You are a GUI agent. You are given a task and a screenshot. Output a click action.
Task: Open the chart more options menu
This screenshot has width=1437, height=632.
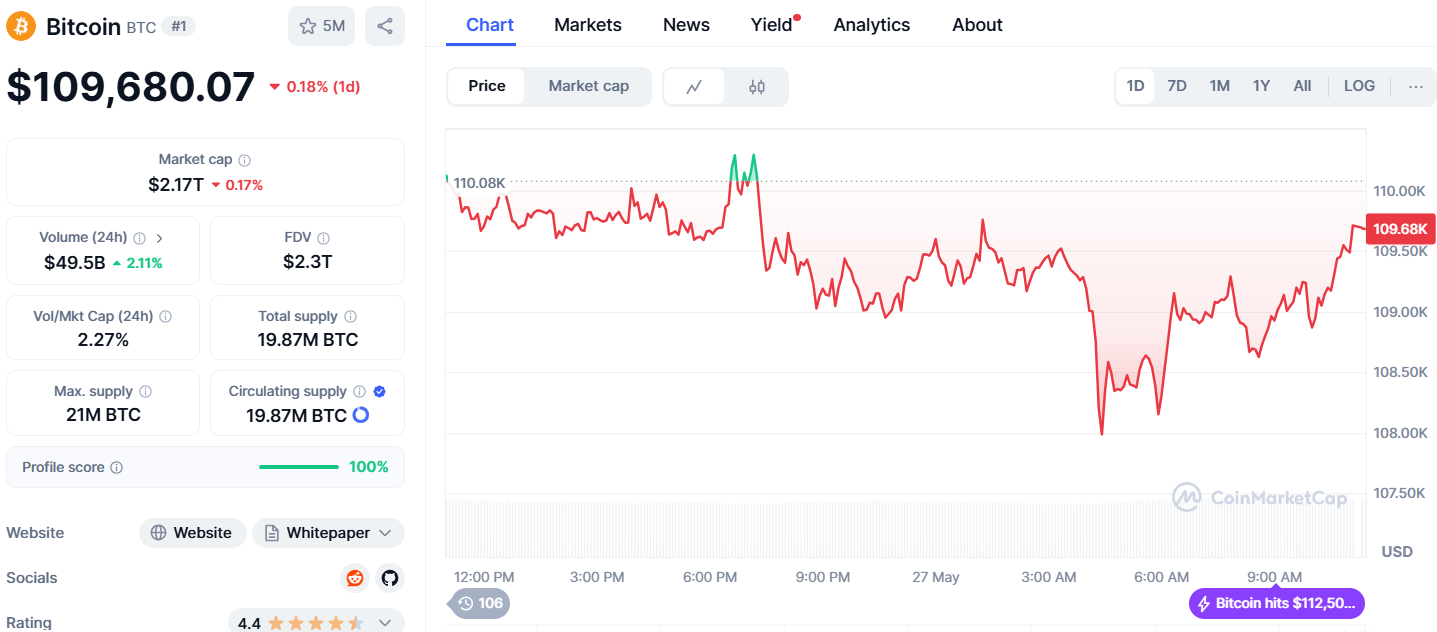click(x=1416, y=86)
